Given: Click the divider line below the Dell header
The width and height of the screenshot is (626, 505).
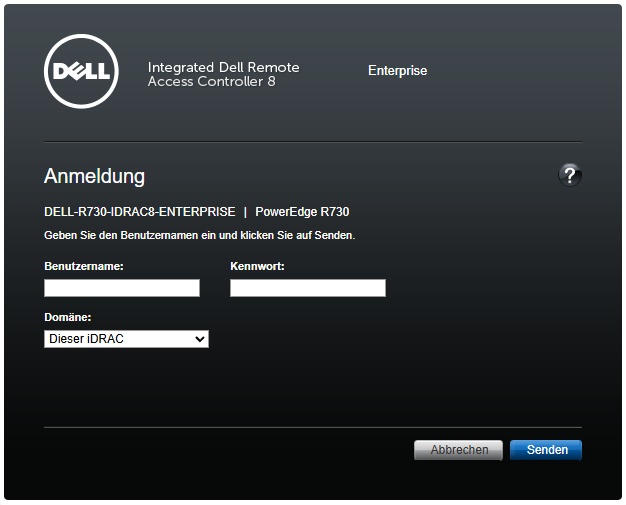Looking at the screenshot, I should coord(312,141).
